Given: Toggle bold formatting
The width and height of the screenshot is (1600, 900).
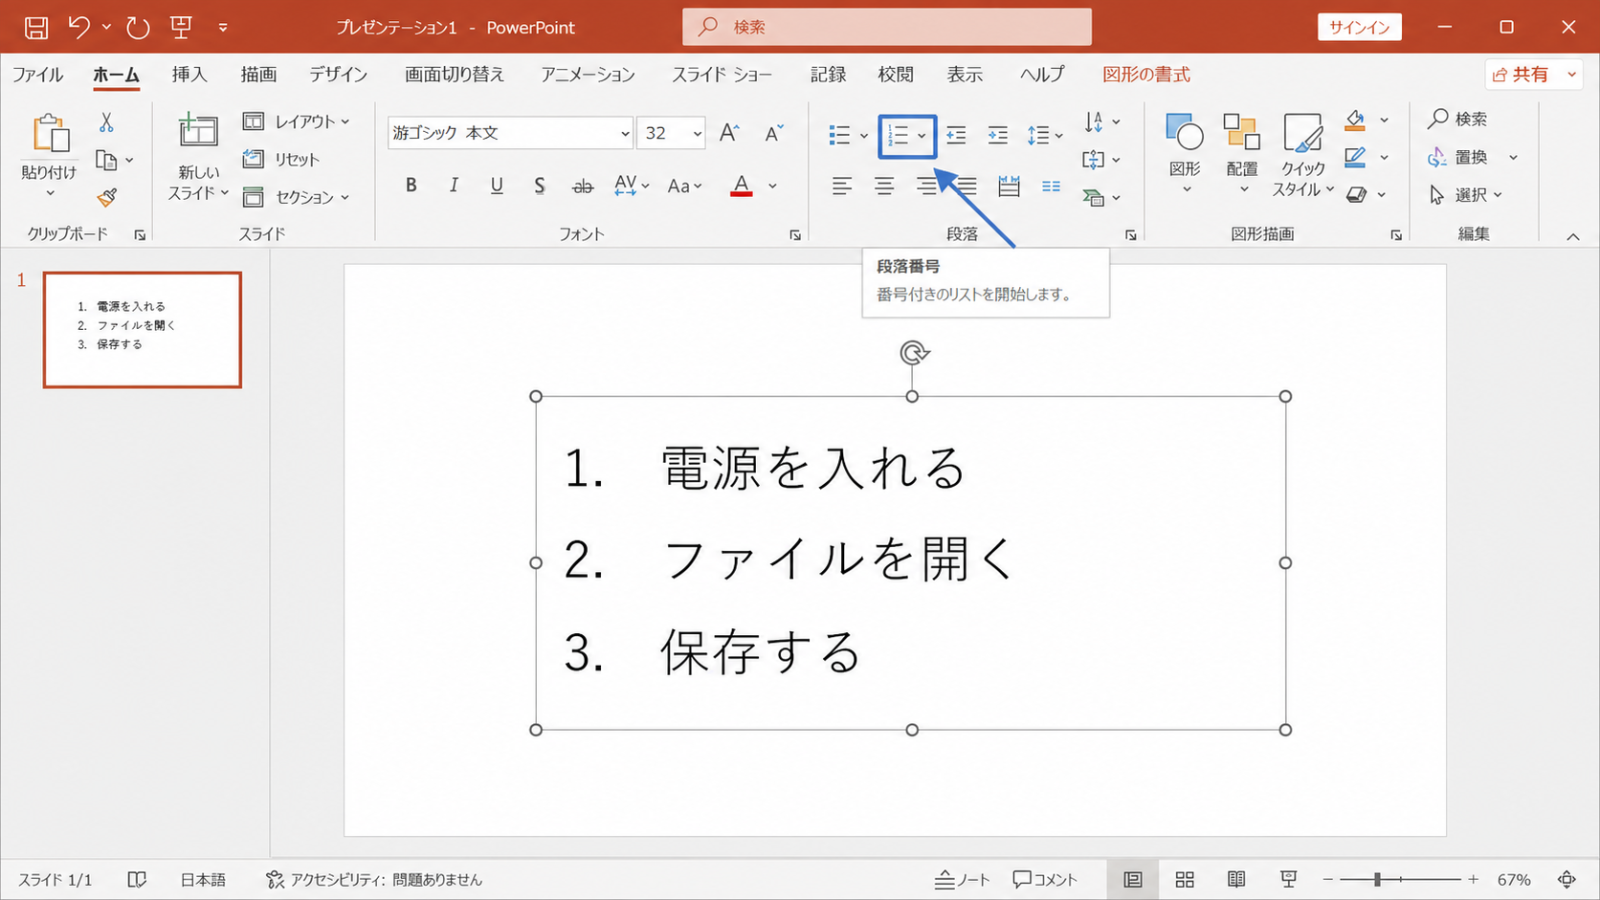Looking at the screenshot, I should (x=411, y=185).
